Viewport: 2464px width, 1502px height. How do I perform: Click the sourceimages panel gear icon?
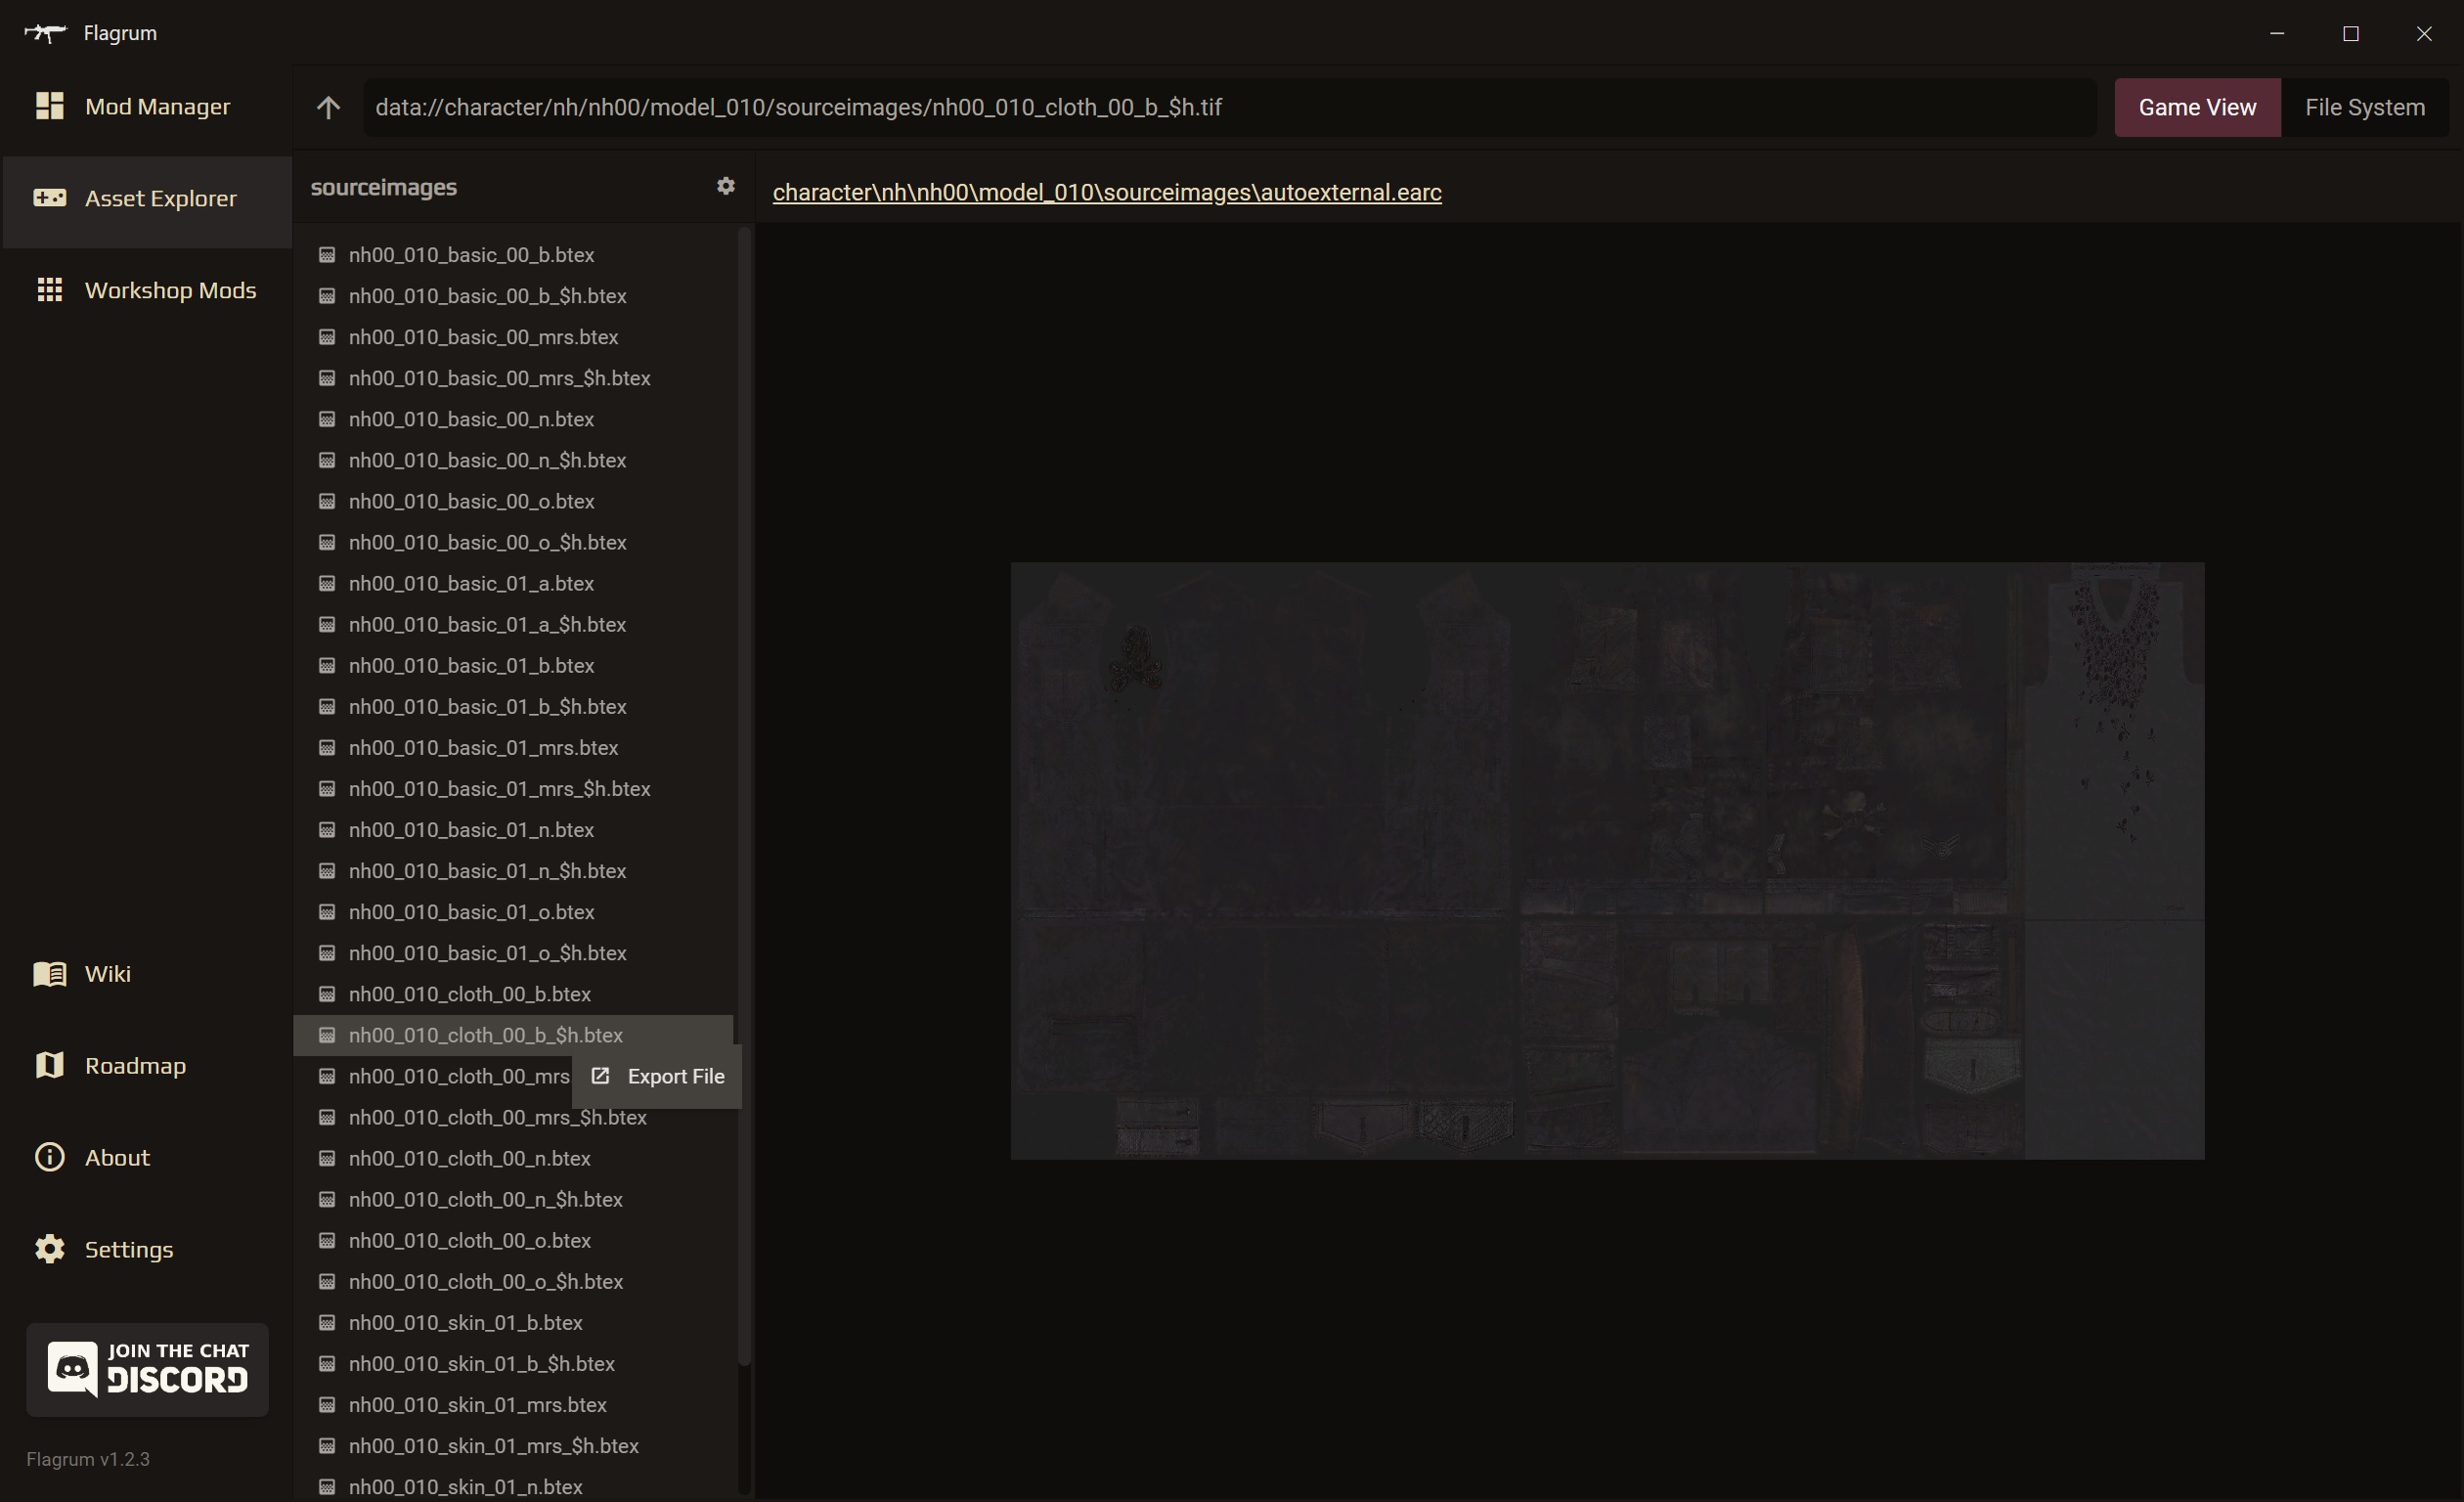coord(725,186)
